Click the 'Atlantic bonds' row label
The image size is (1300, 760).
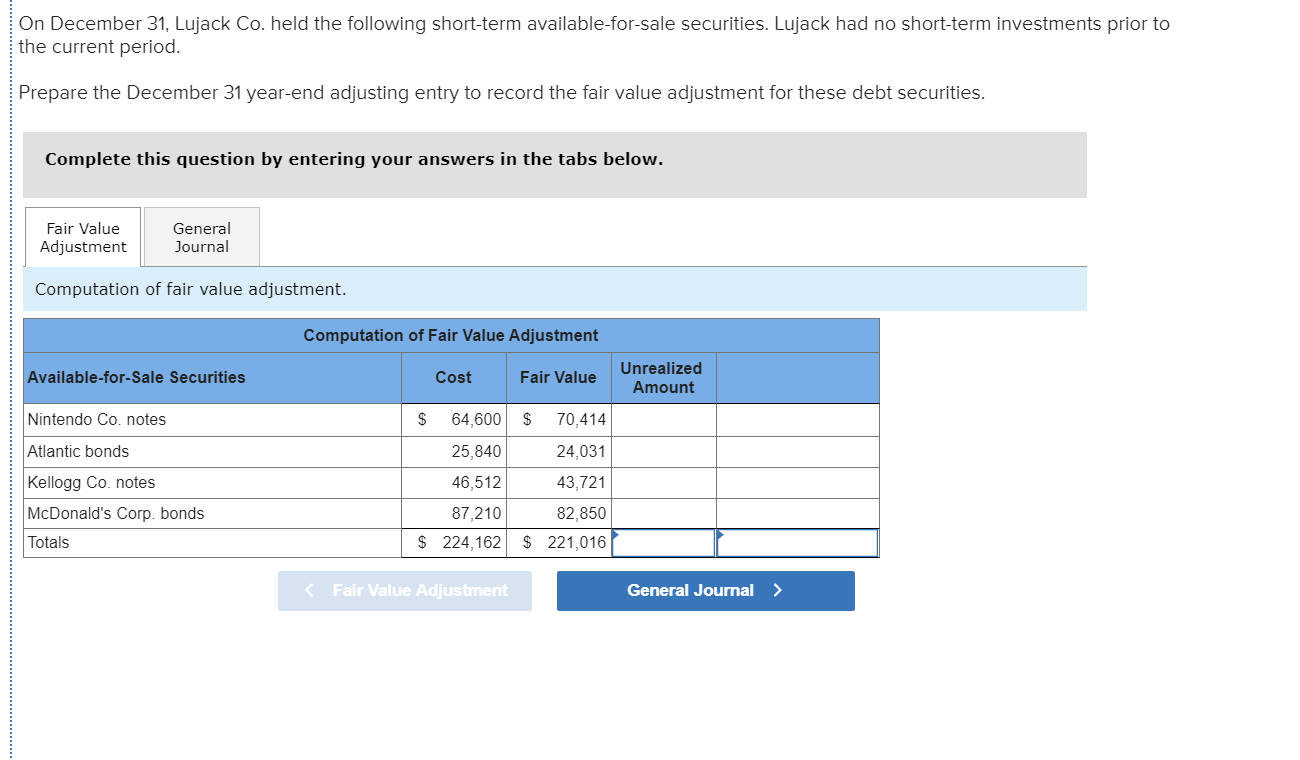(x=78, y=452)
